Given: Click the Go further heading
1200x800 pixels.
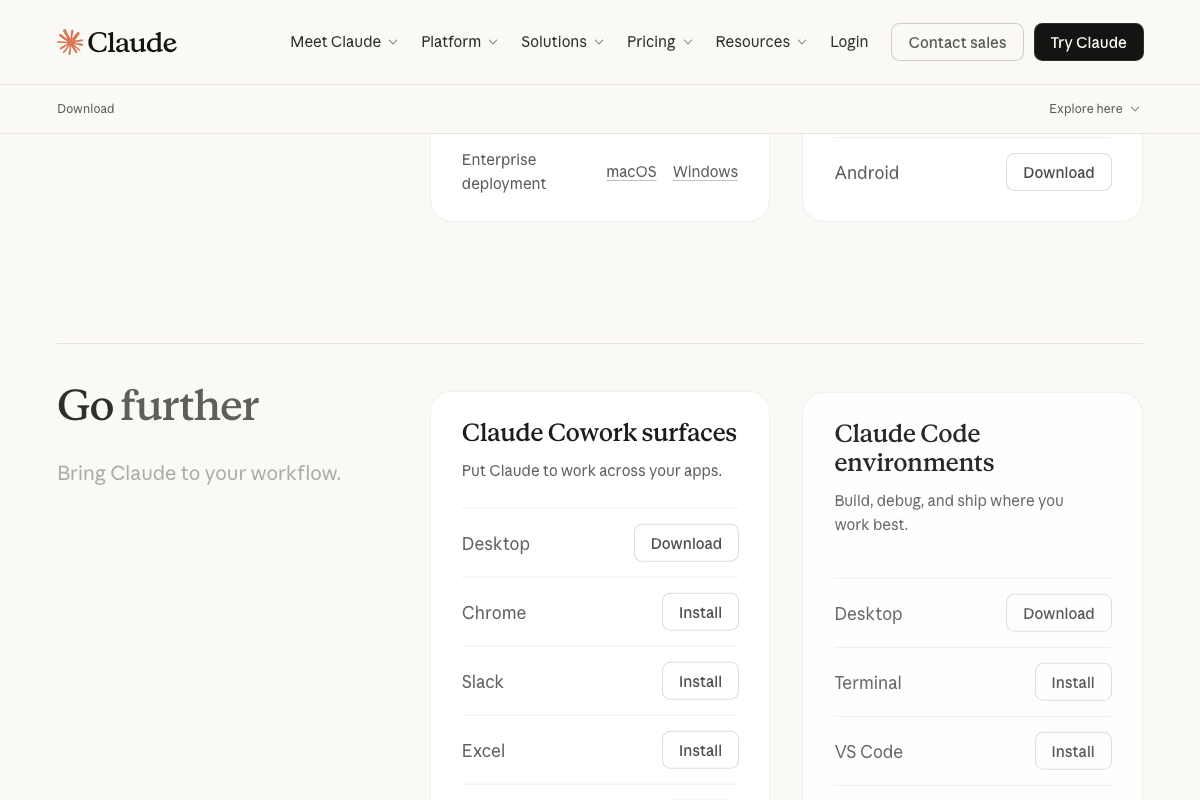Looking at the screenshot, I should pyautogui.click(x=158, y=405).
